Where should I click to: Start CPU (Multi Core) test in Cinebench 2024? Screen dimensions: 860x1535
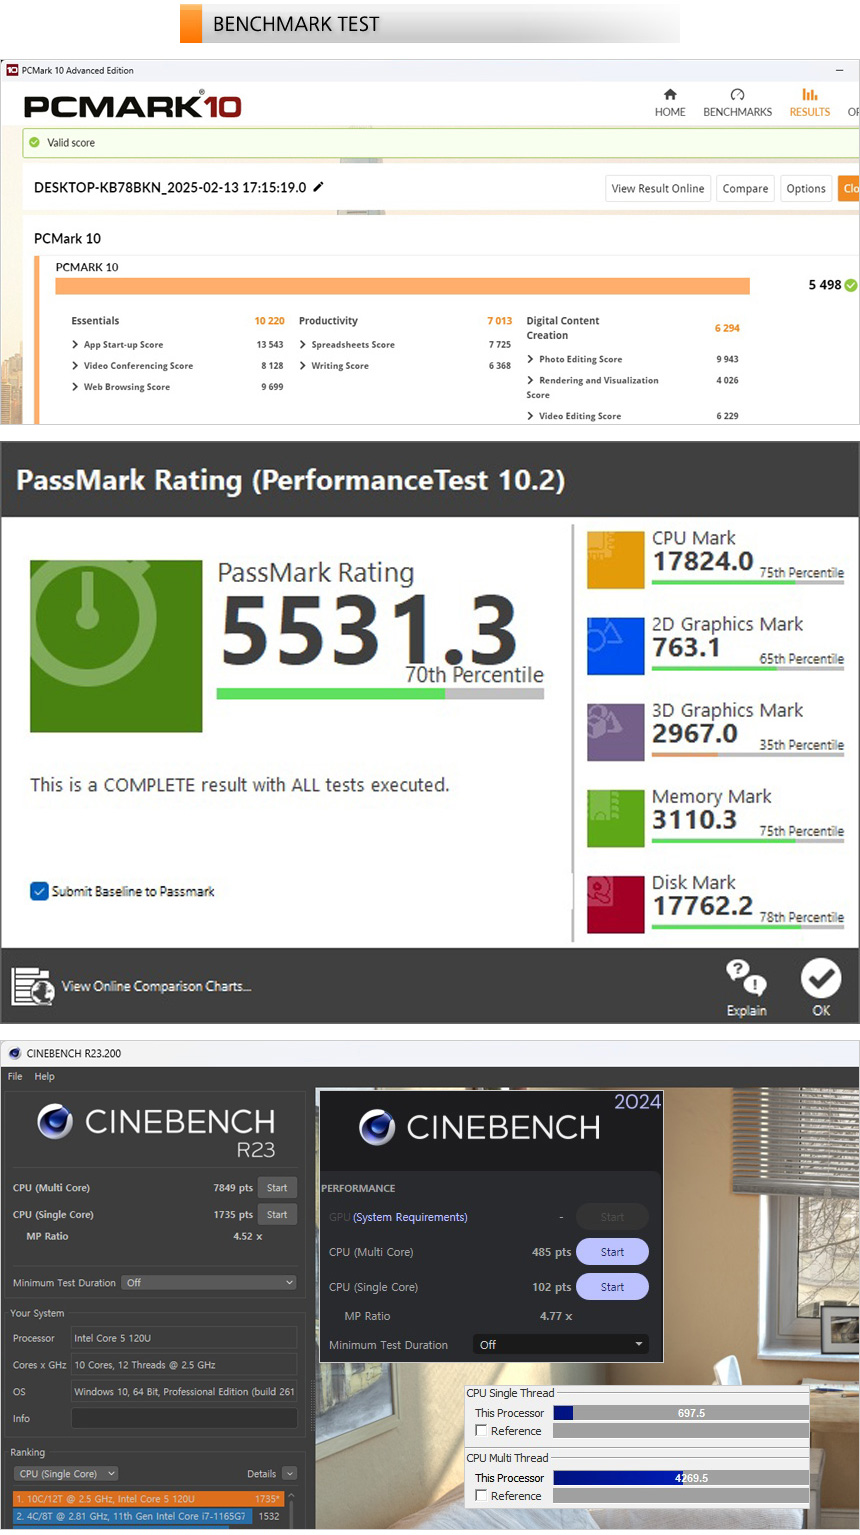pyautogui.click(x=612, y=1252)
